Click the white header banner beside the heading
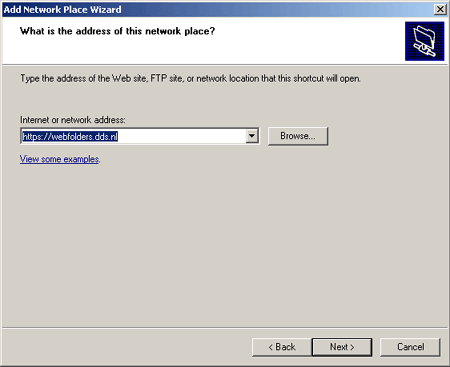Image resolution: width=450 pixels, height=367 pixels. tap(307, 41)
